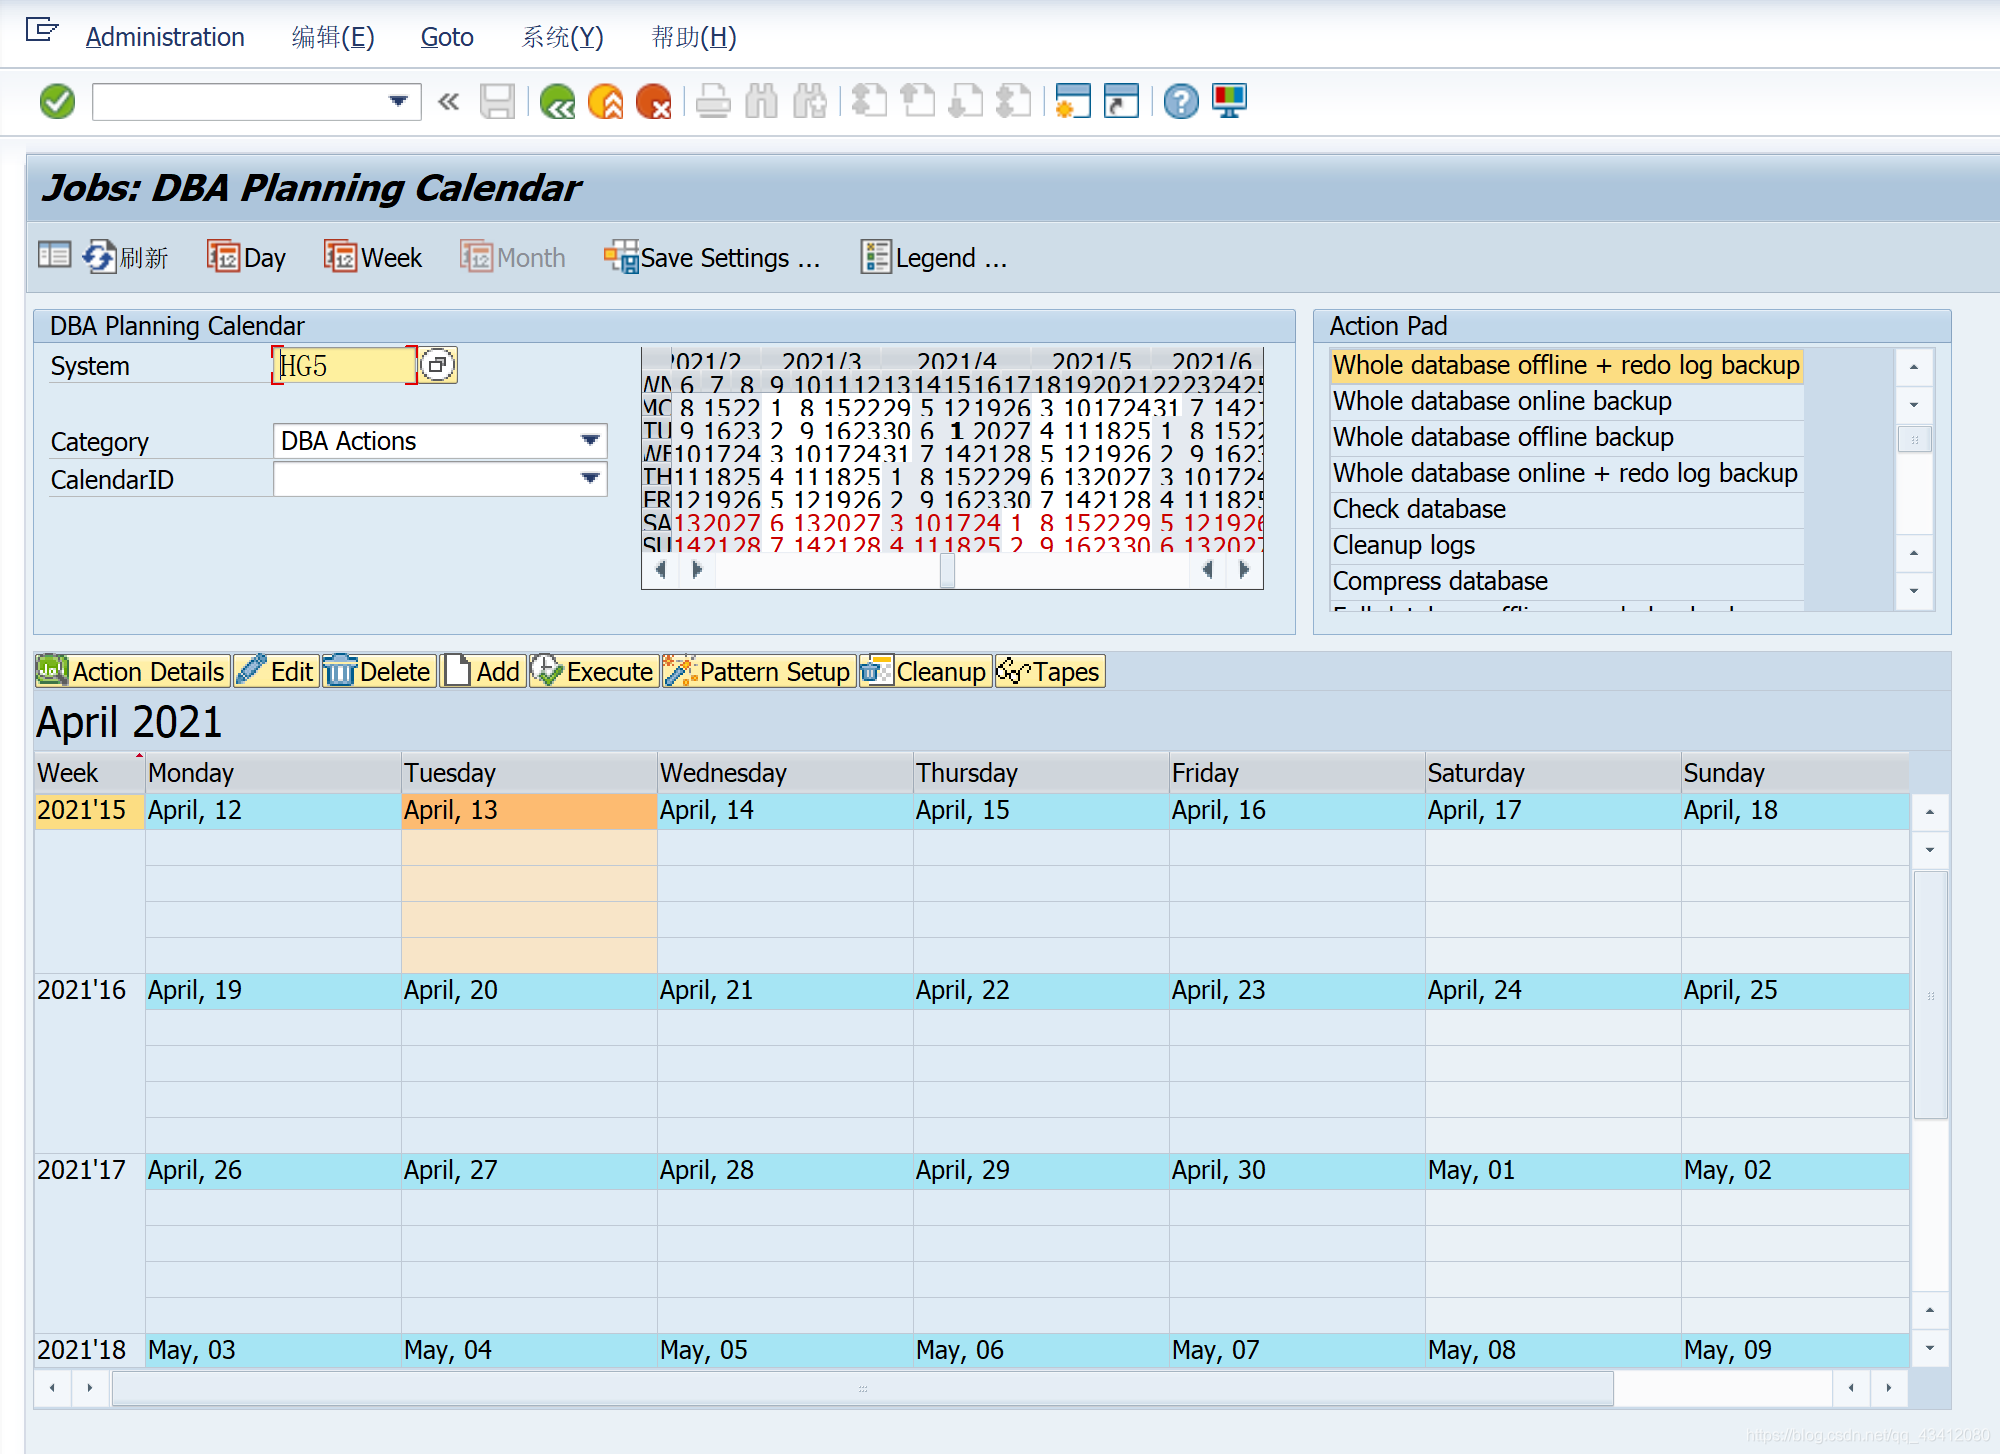Open the command field dropdown arrow
This screenshot has height=1454, width=2000.
pos(398,101)
